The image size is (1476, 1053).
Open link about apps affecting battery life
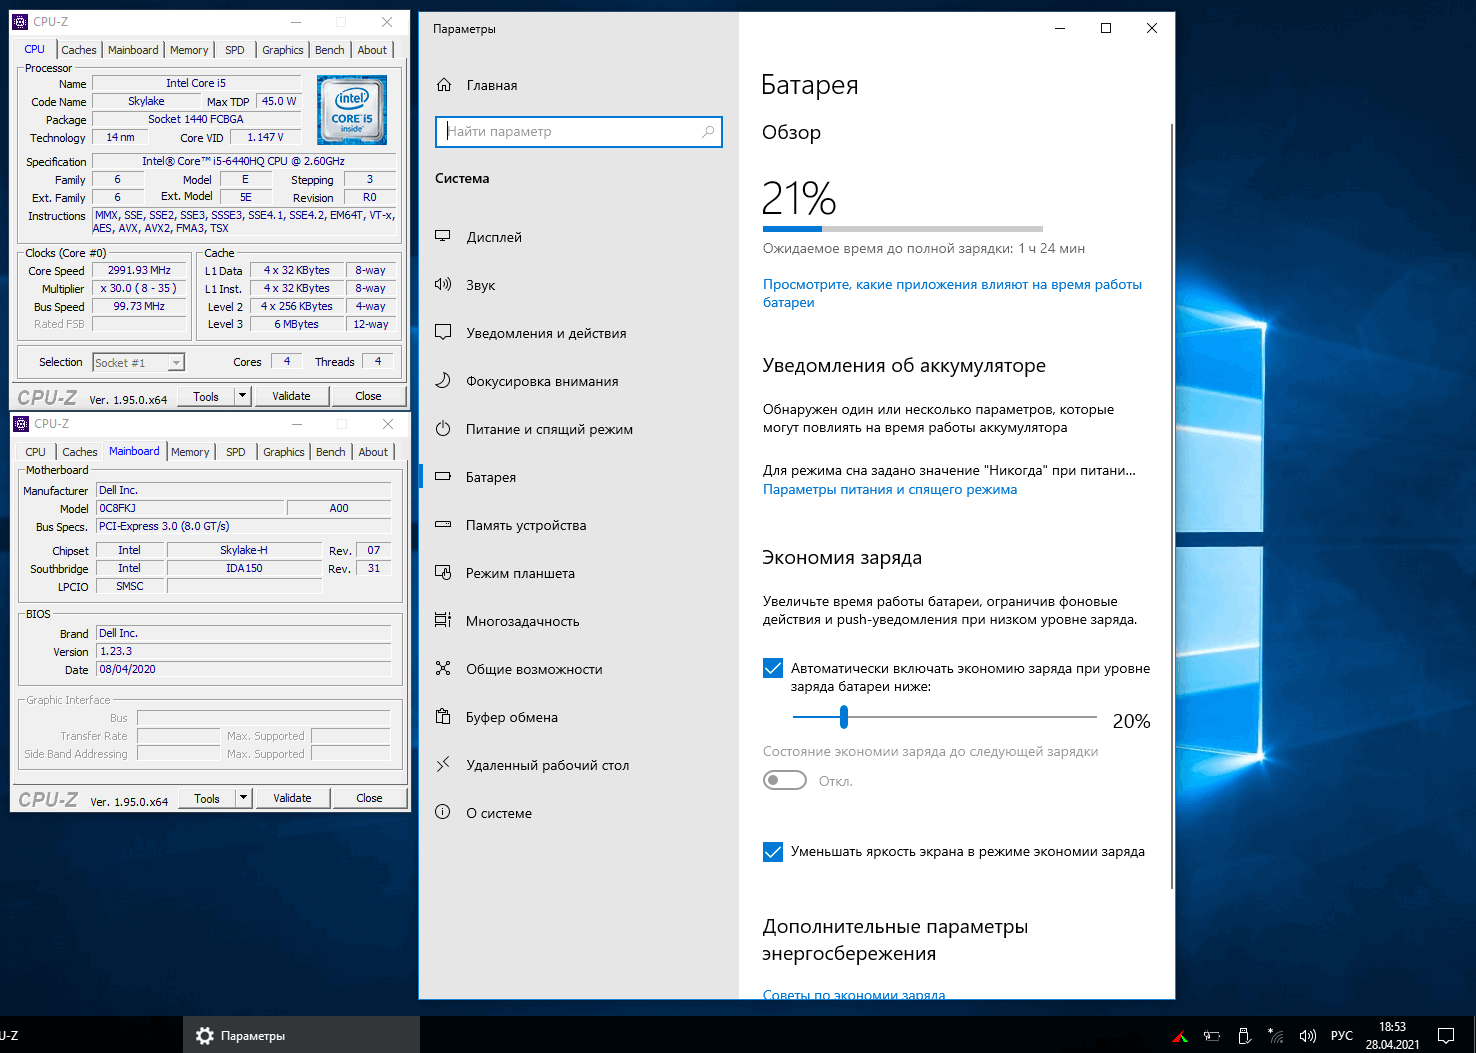[952, 293]
